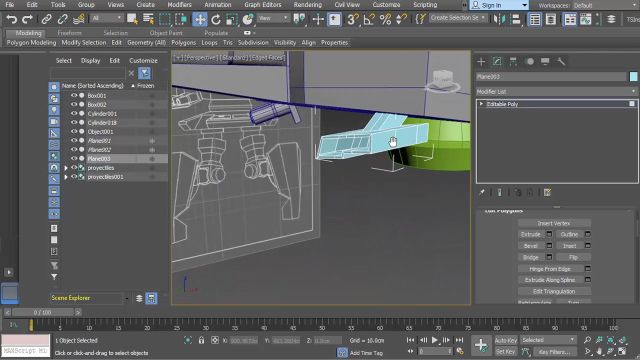The height and width of the screenshot is (360, 640).
Task: Switch to the Object Paint ribbon tab
Action: tap(166, 33)
